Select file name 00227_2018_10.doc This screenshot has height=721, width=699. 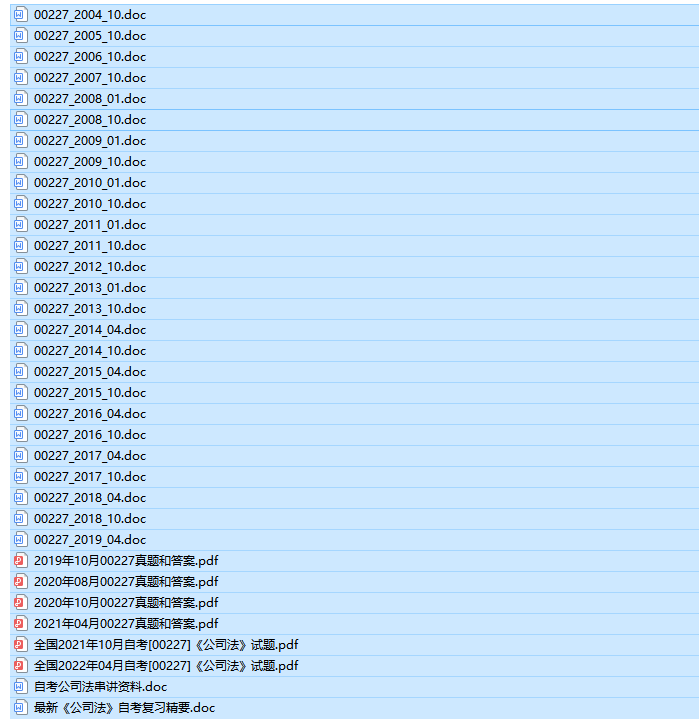coord(90,519)
